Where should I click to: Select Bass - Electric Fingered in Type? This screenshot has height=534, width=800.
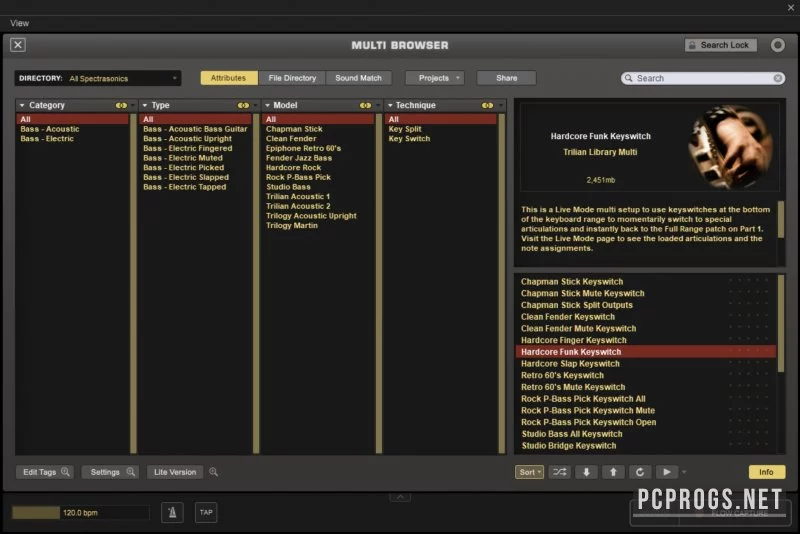pos(187,148)
